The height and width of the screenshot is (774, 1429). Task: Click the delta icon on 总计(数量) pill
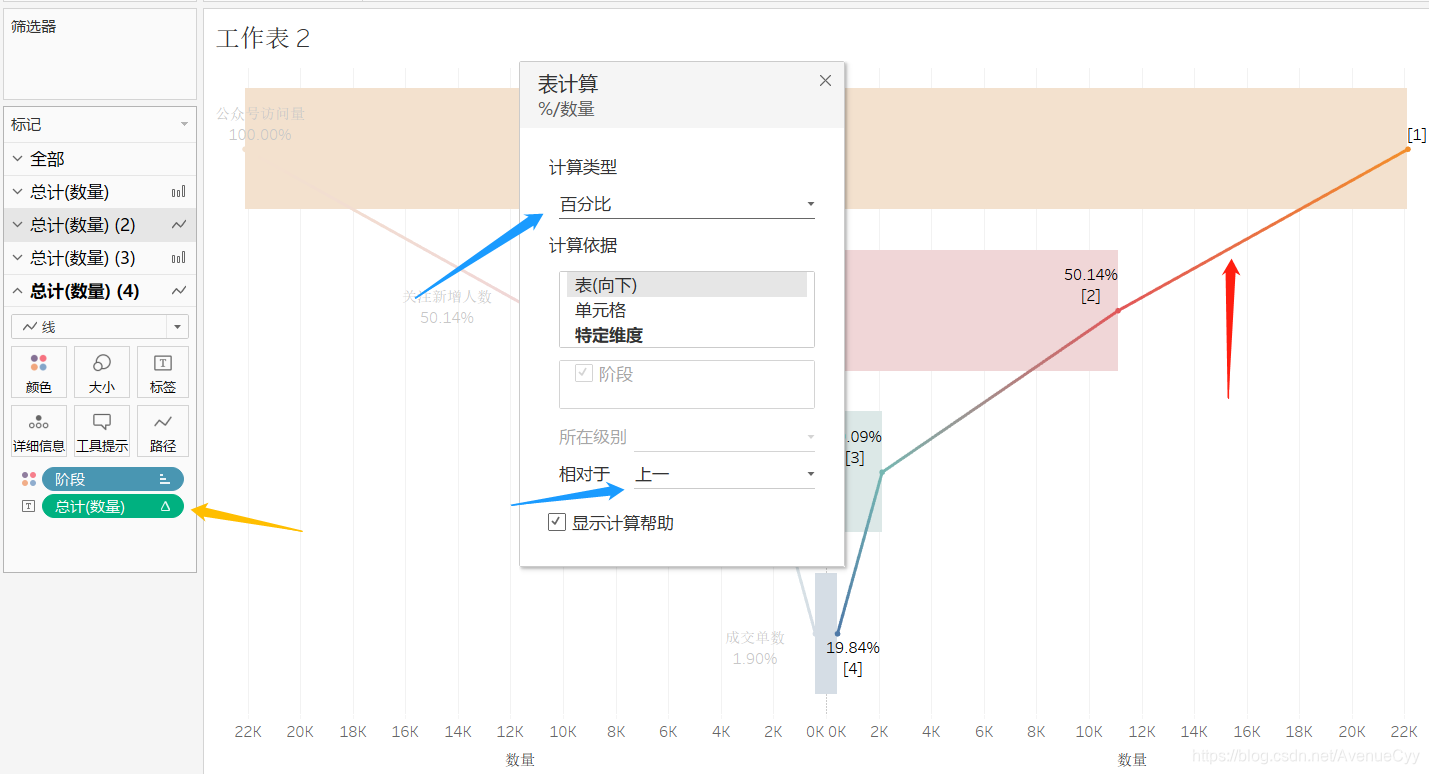coord(166,506)
